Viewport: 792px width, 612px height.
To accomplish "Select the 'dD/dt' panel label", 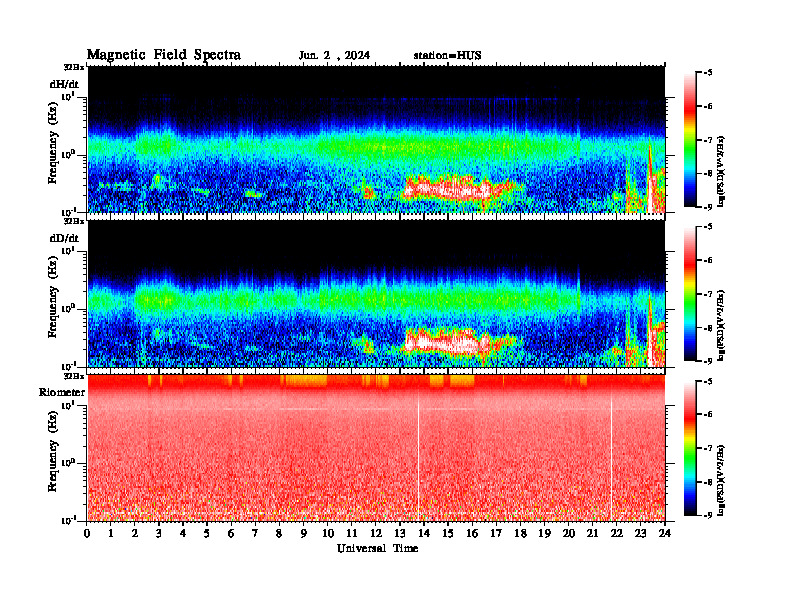I will point(64,238).
